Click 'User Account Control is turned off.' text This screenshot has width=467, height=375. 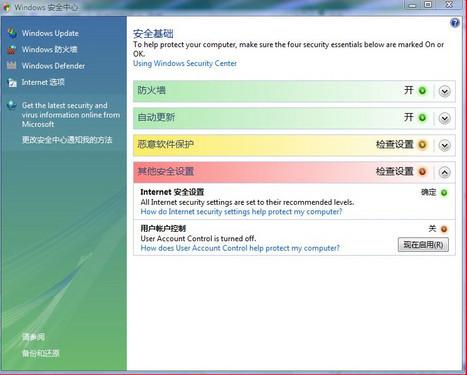(x=198, y=238)
